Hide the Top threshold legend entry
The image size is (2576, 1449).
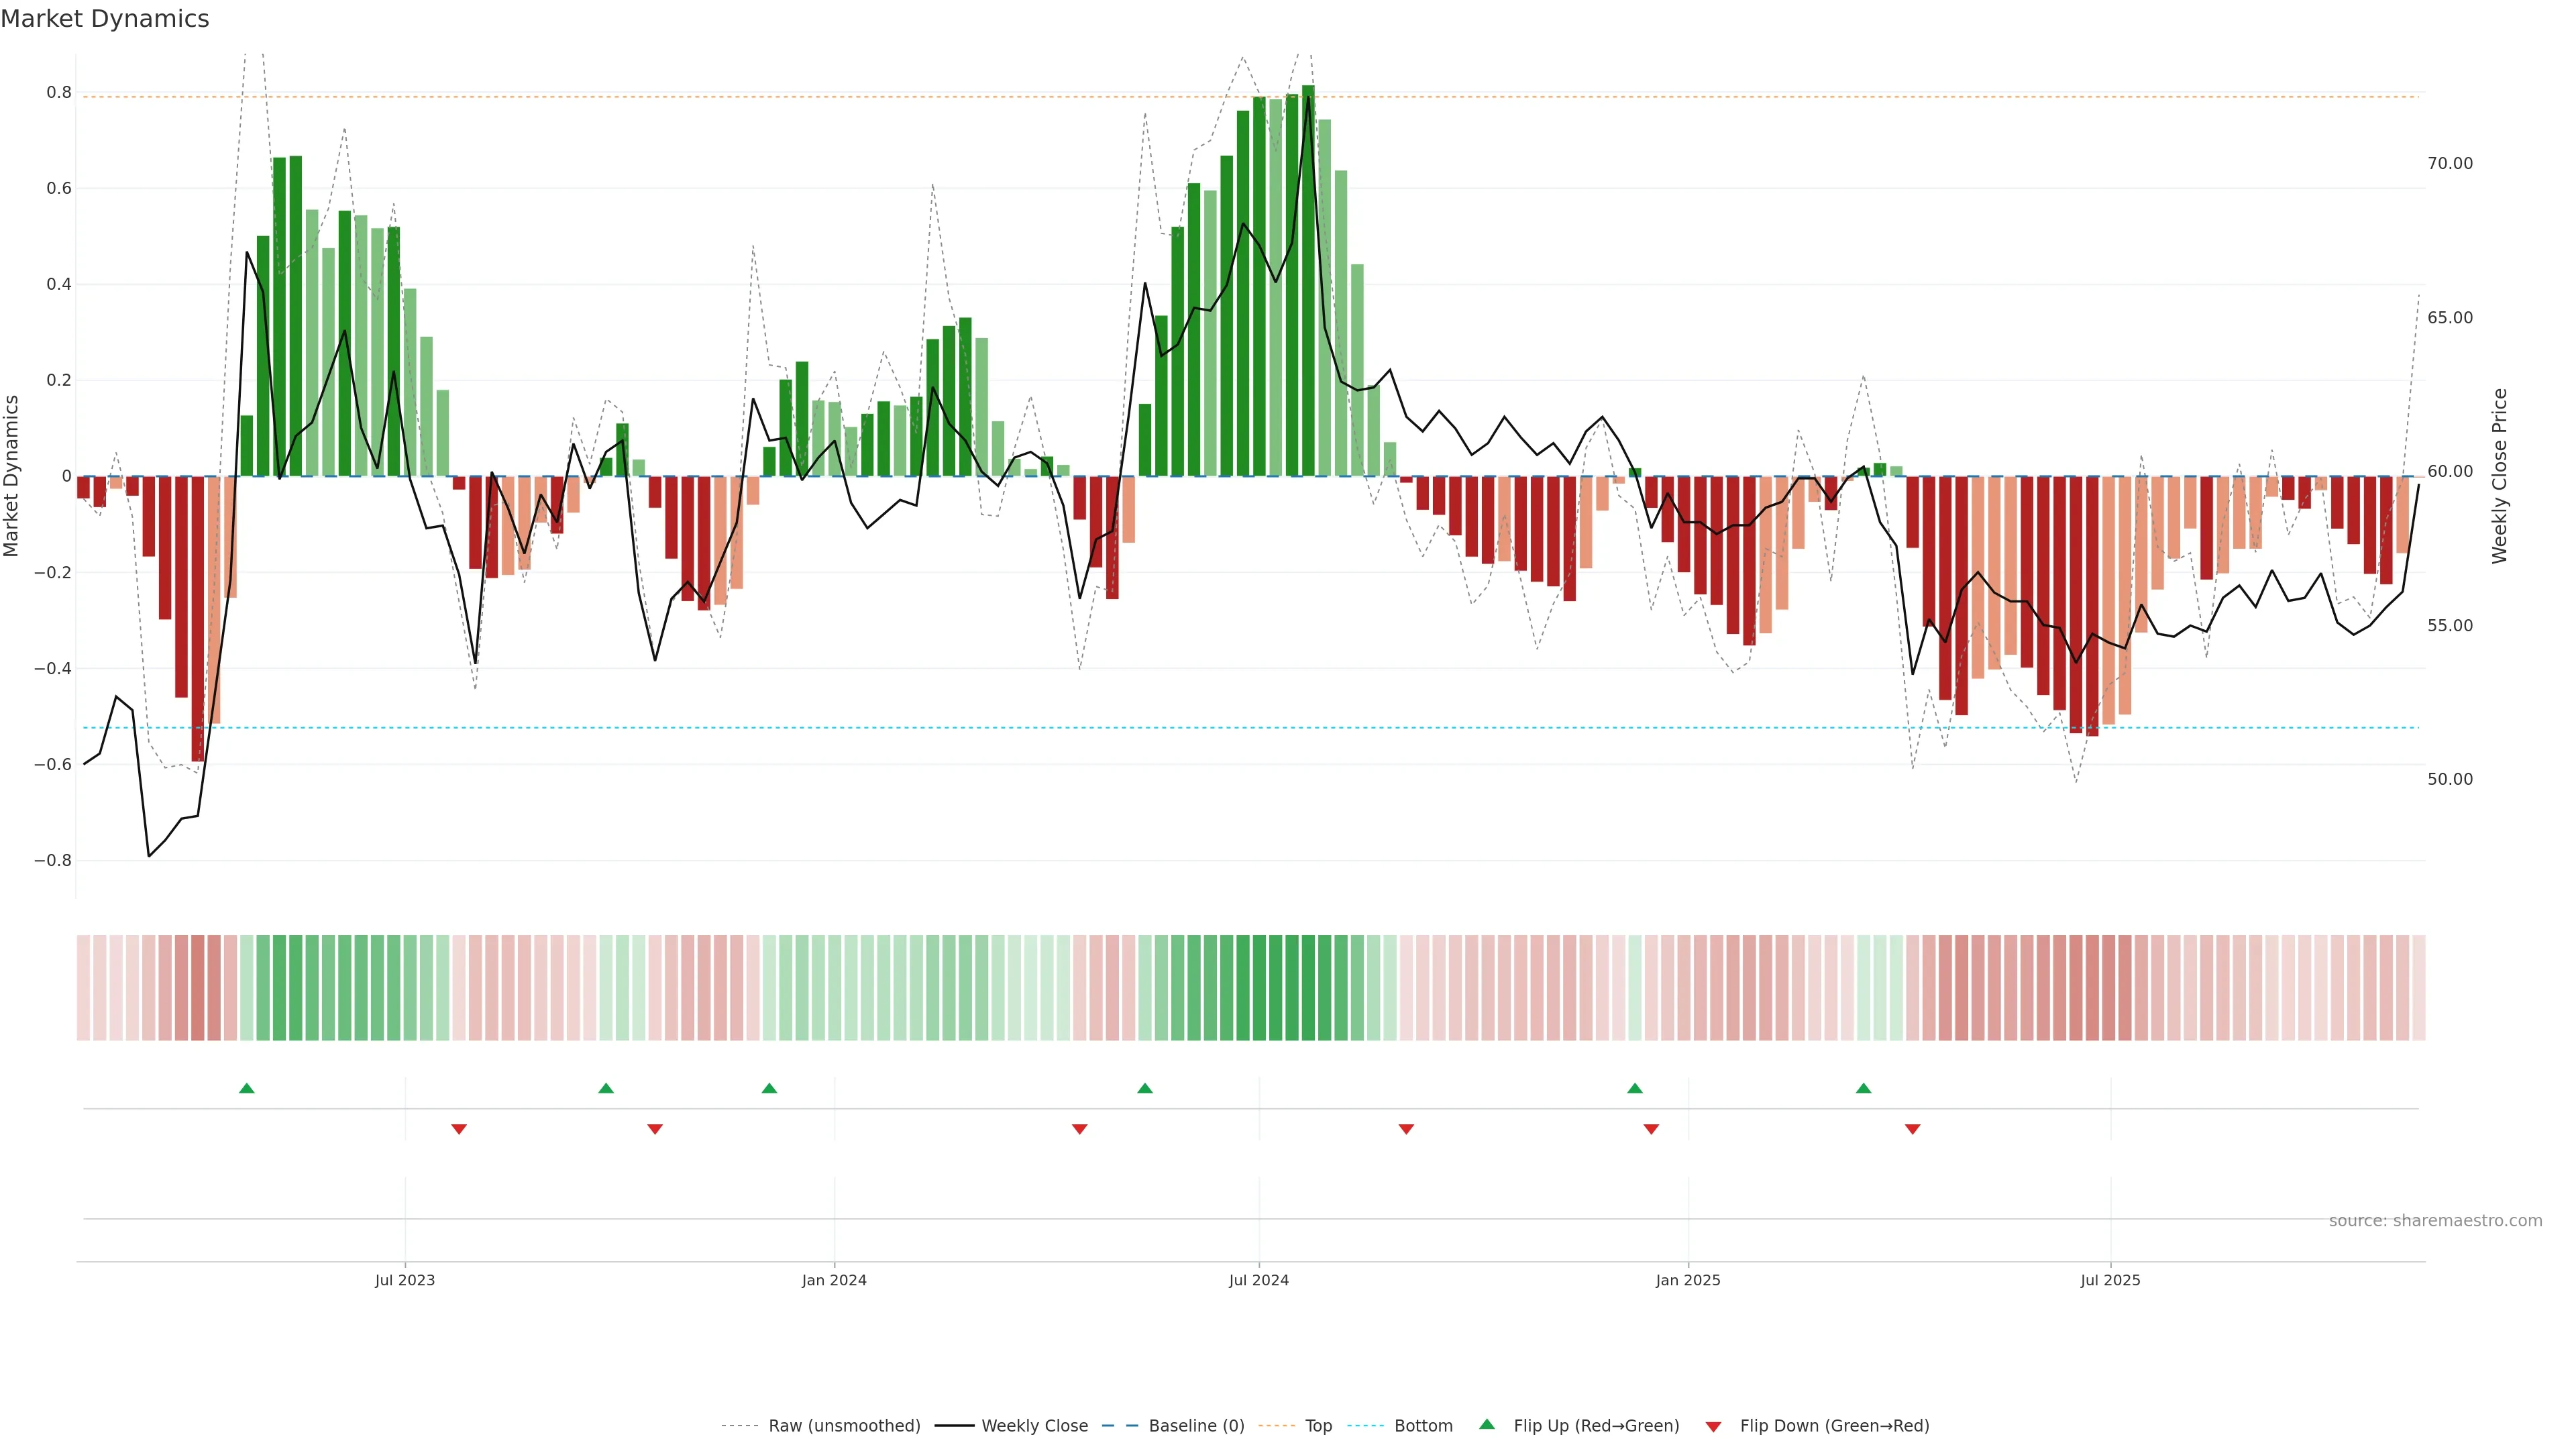1318,1426
